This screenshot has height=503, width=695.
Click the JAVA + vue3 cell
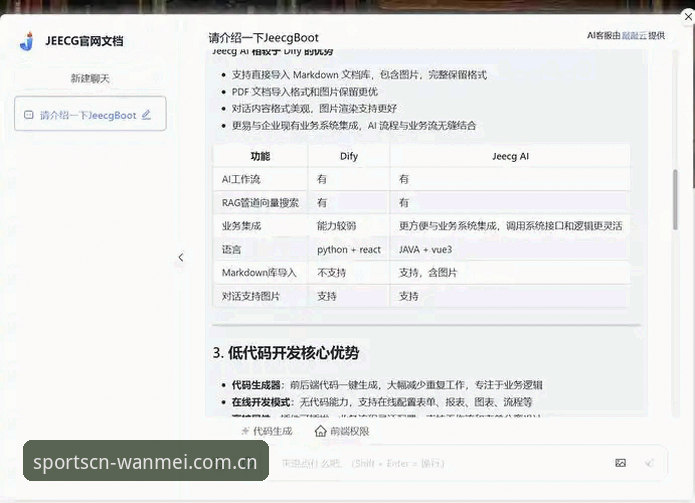(x=510, y=250)
